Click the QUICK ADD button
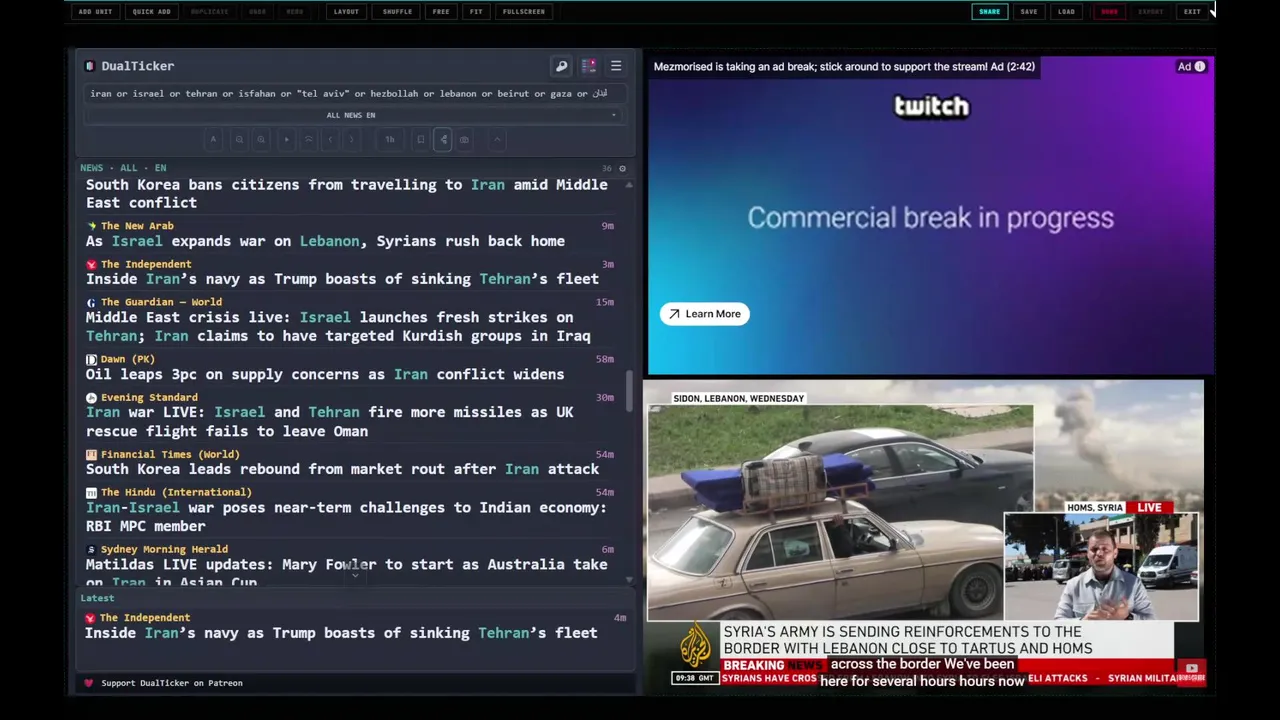This screenshot has height=720, width=1280. [151, 12]
